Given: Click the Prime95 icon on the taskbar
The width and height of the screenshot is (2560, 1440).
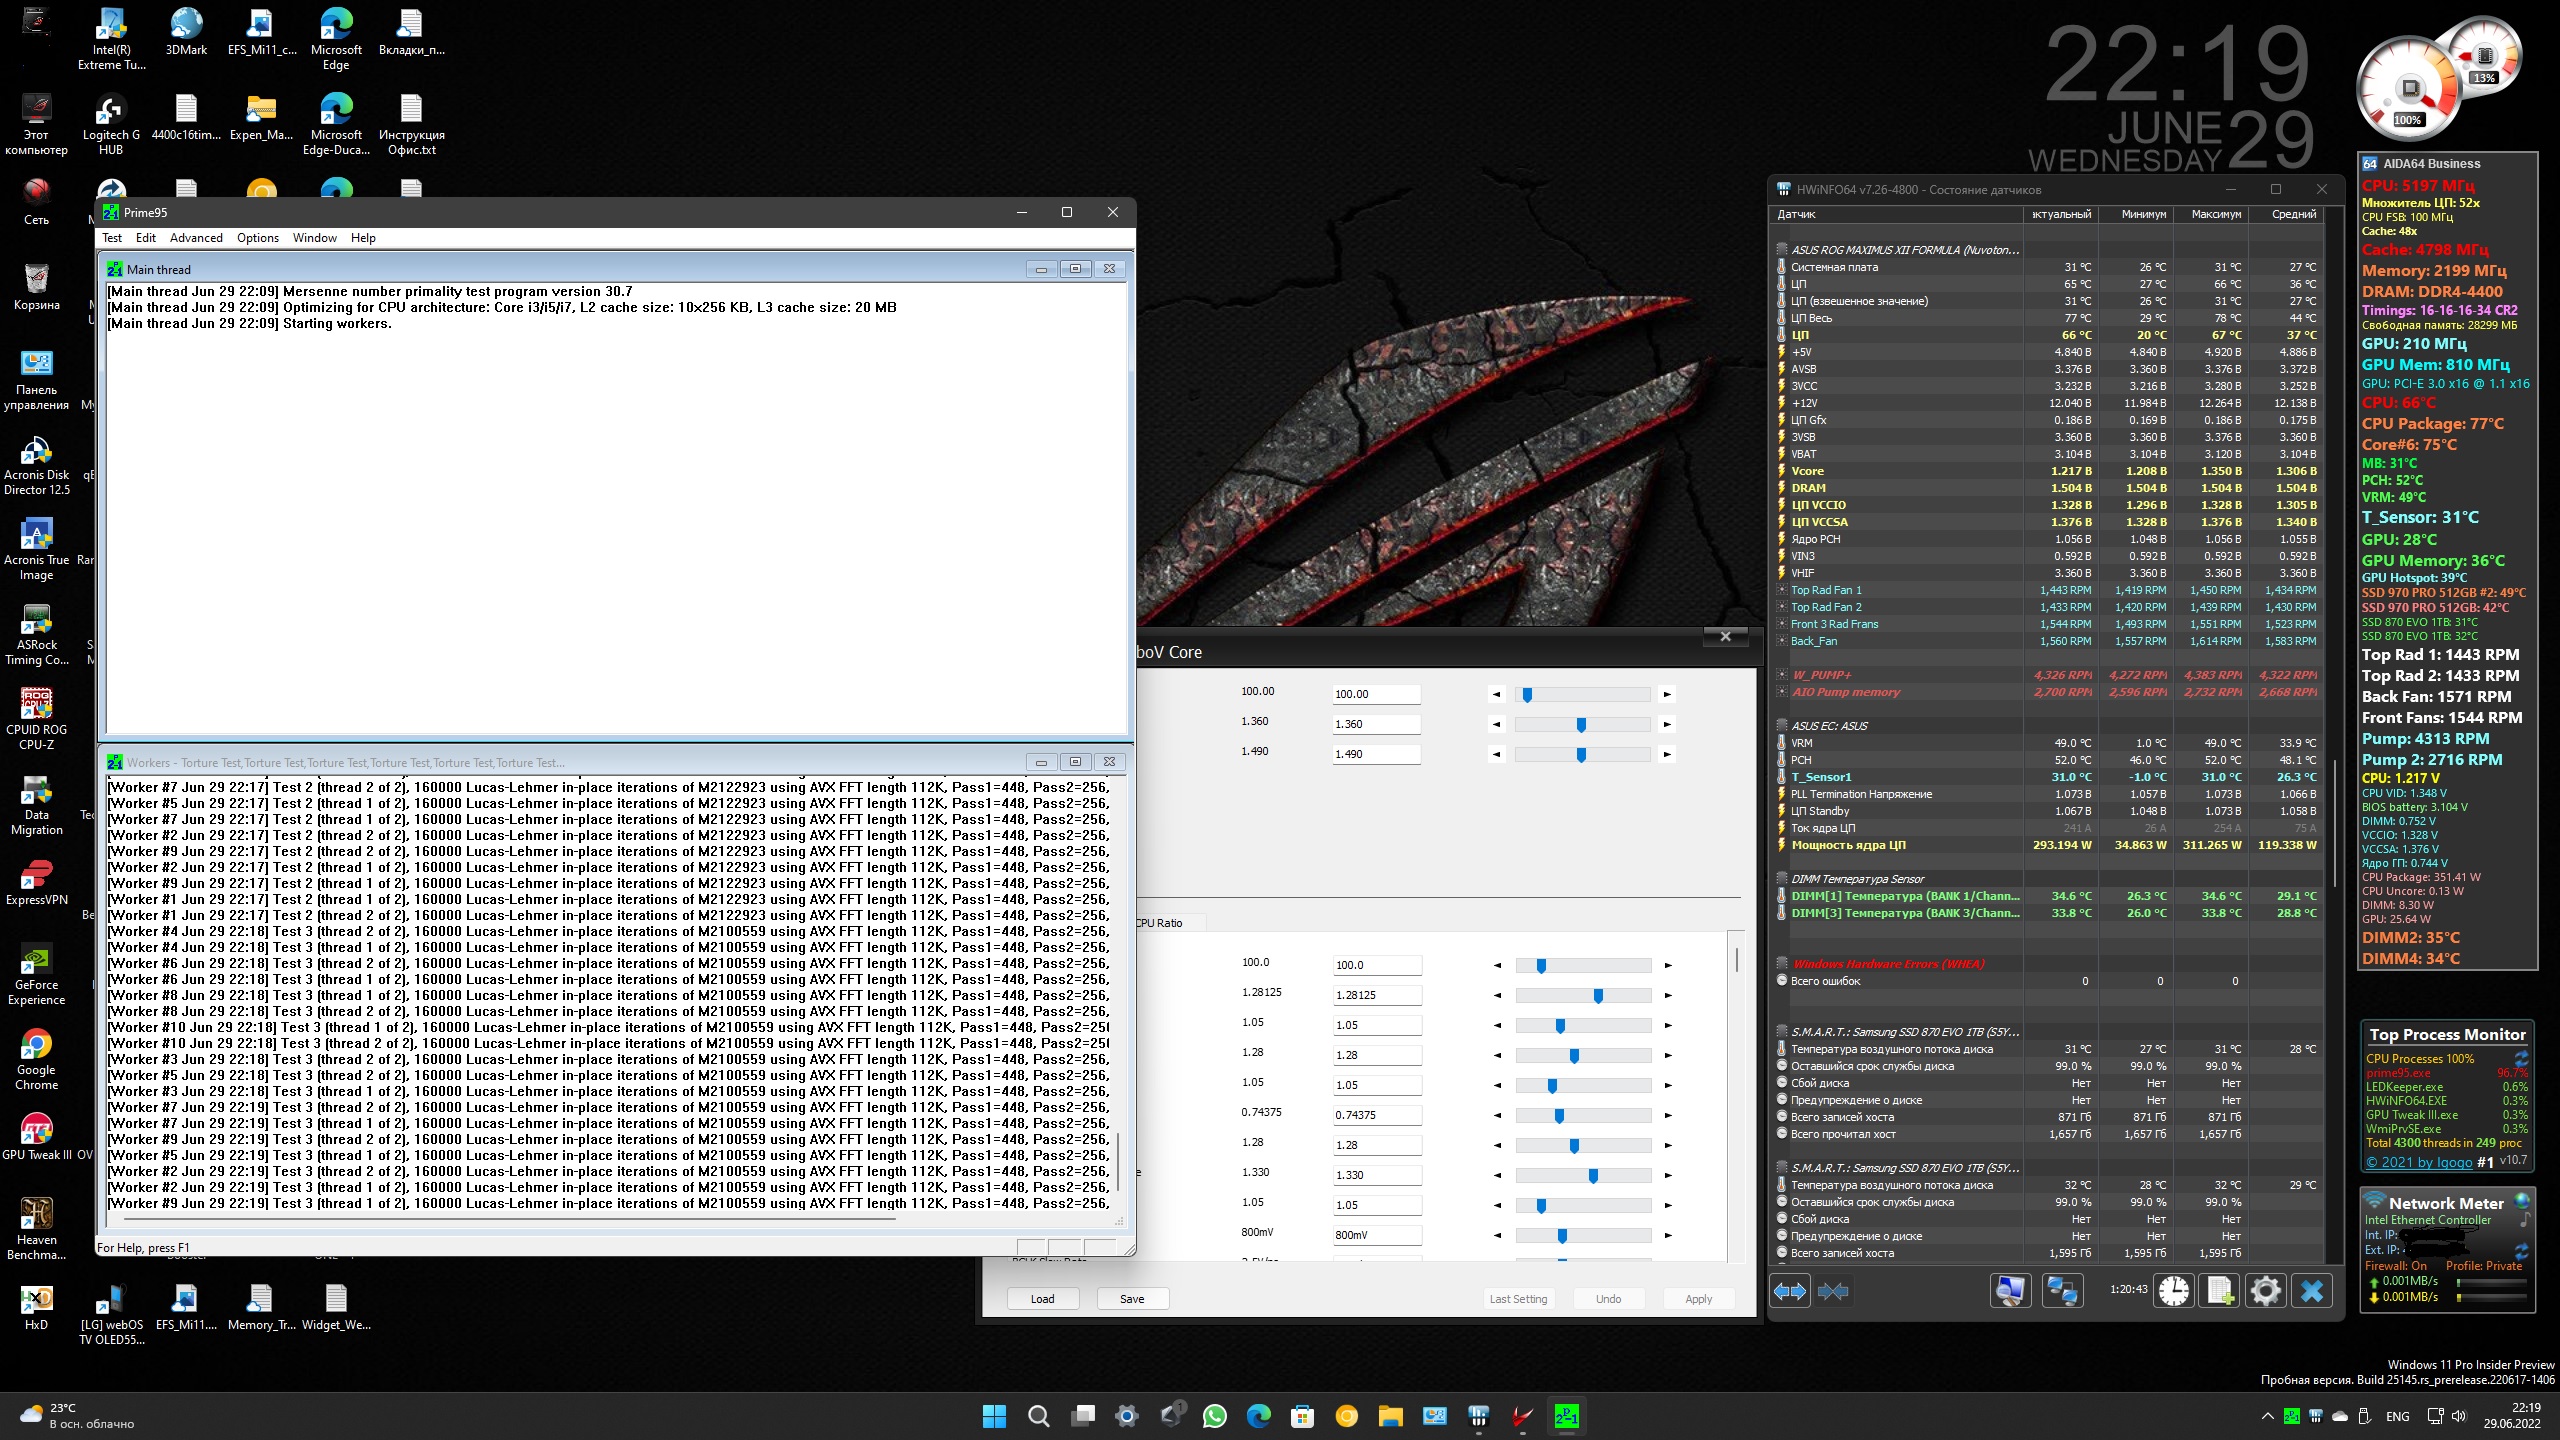Looking at the screenshot, I should pyautogui.click(x=1566, y=1416).
